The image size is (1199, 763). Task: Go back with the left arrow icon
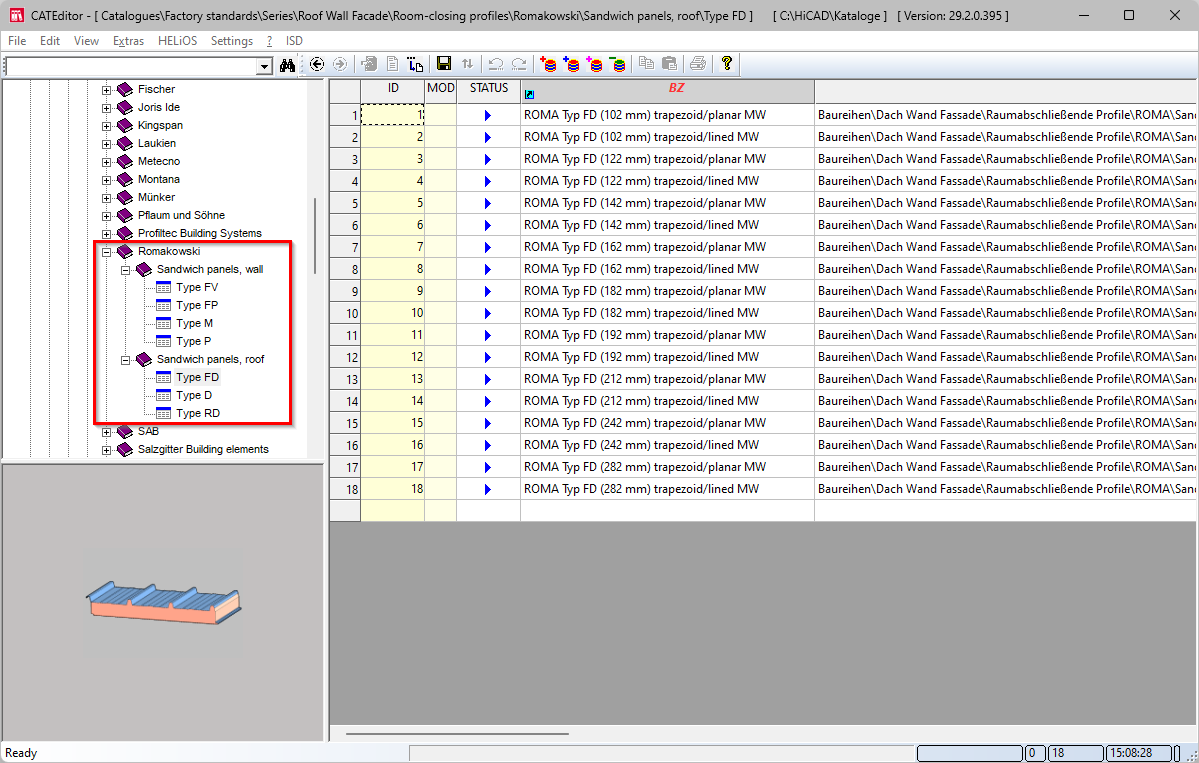click(317, 64)
